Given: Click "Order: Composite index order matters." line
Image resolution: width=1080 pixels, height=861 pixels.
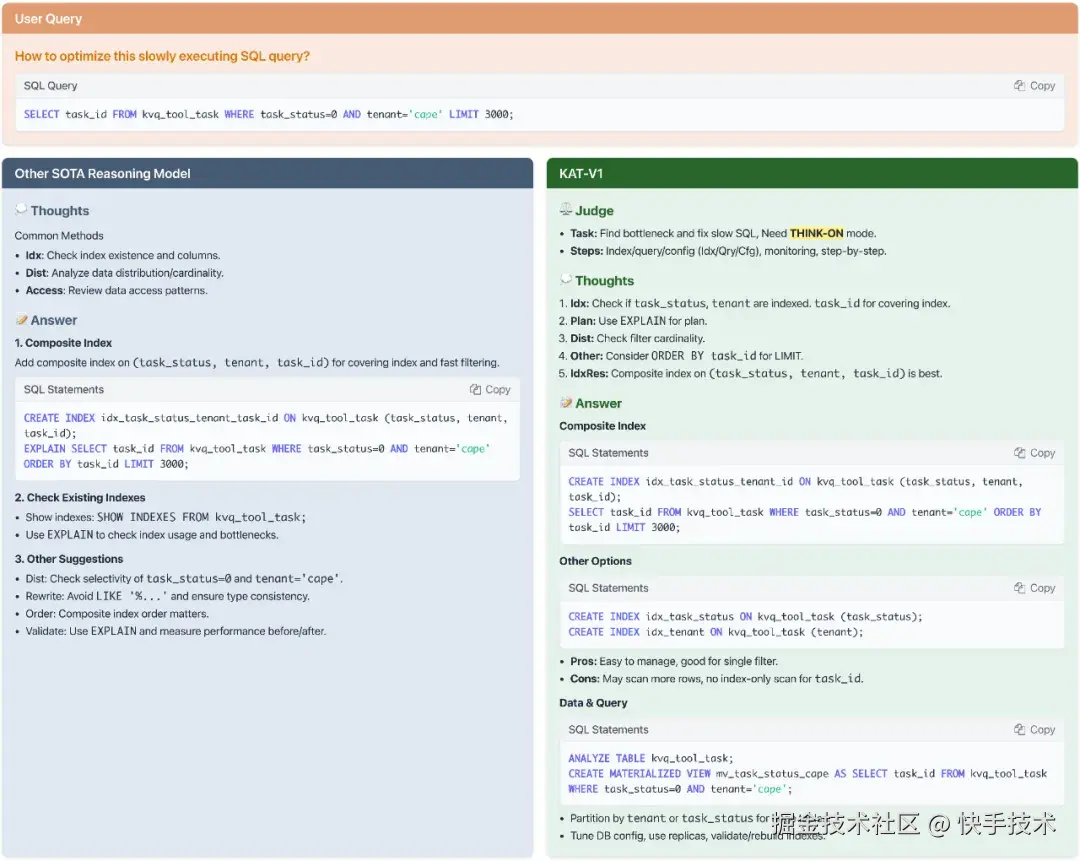Looking at the screenshot, I should [117, 614].
